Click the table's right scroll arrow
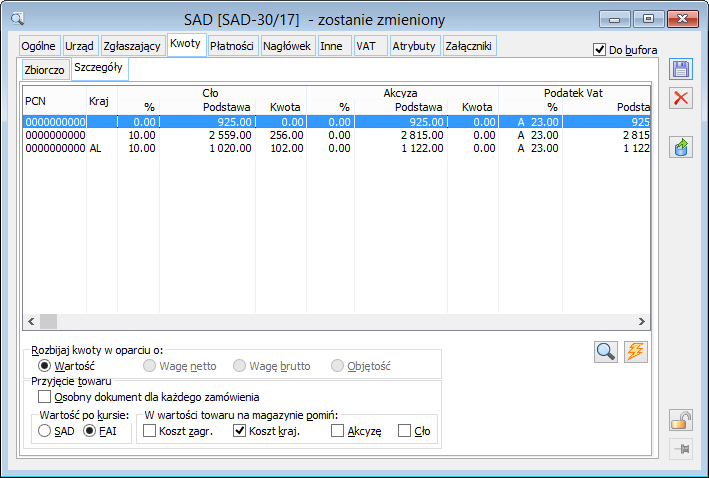709x478 pixels. pos(642,321)
